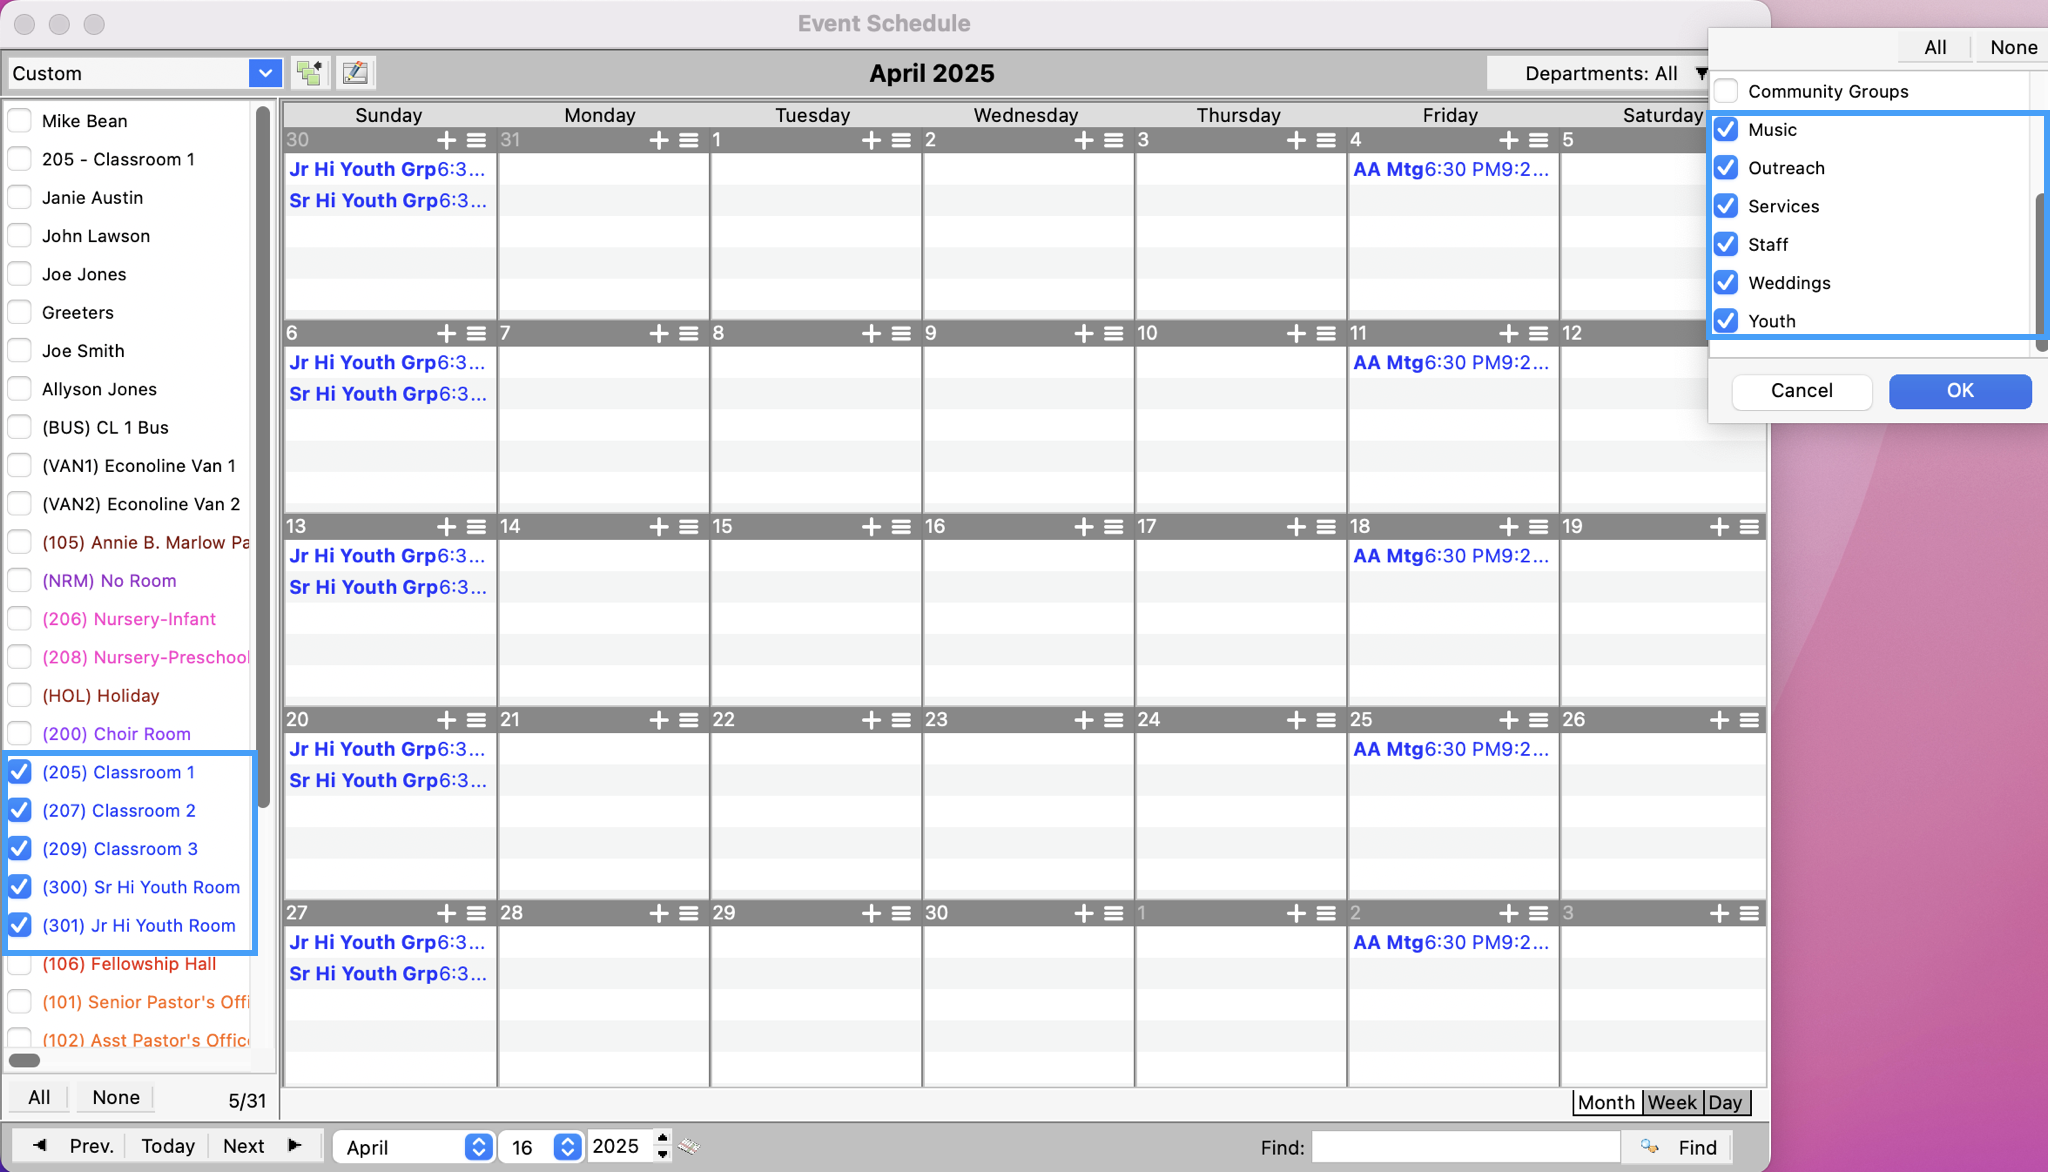2052x1172 pixels.
Task: Switch to Day view tab
Action: coord(1725,1102)
